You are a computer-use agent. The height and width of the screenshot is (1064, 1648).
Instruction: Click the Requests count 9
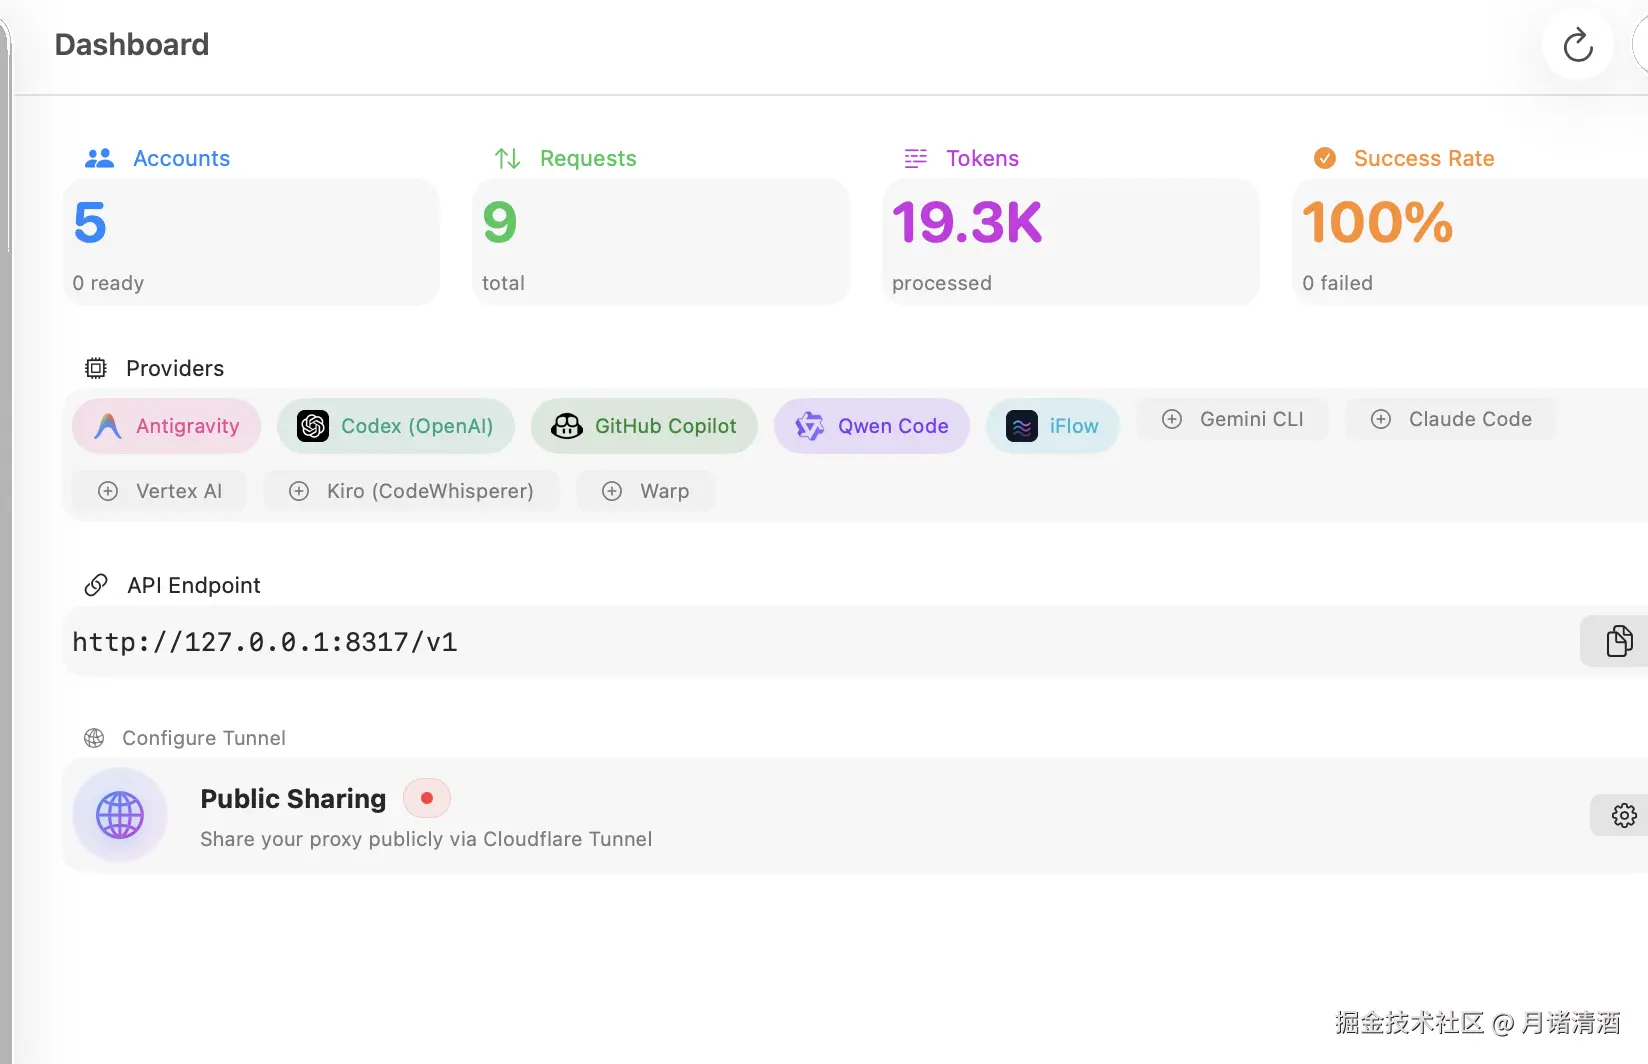[500, 222]
